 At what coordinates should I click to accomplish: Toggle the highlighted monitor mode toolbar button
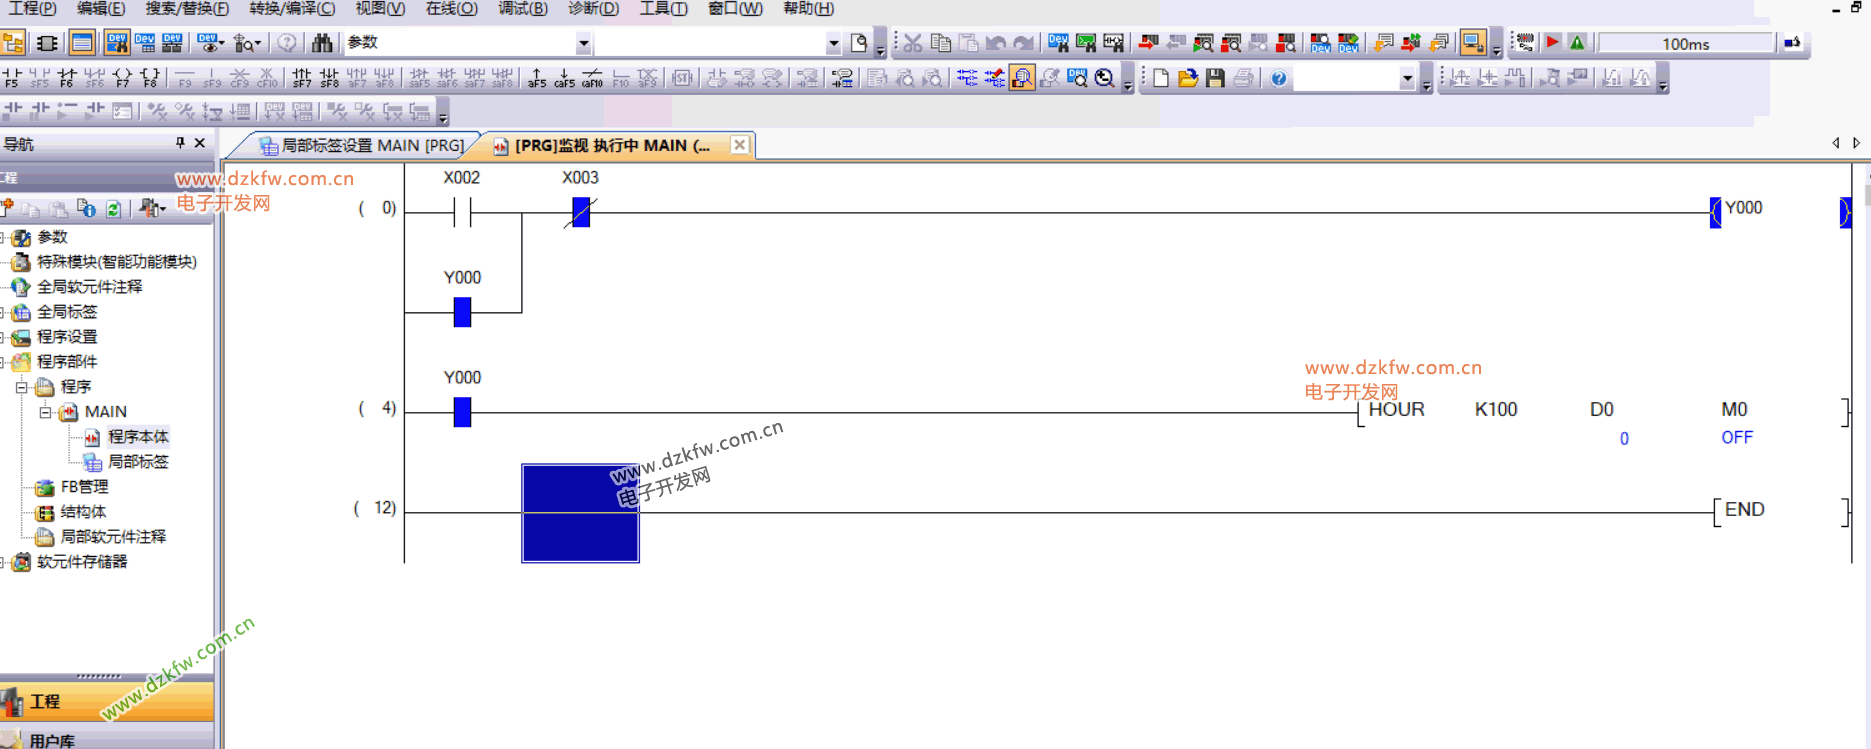coord(1022,78)
